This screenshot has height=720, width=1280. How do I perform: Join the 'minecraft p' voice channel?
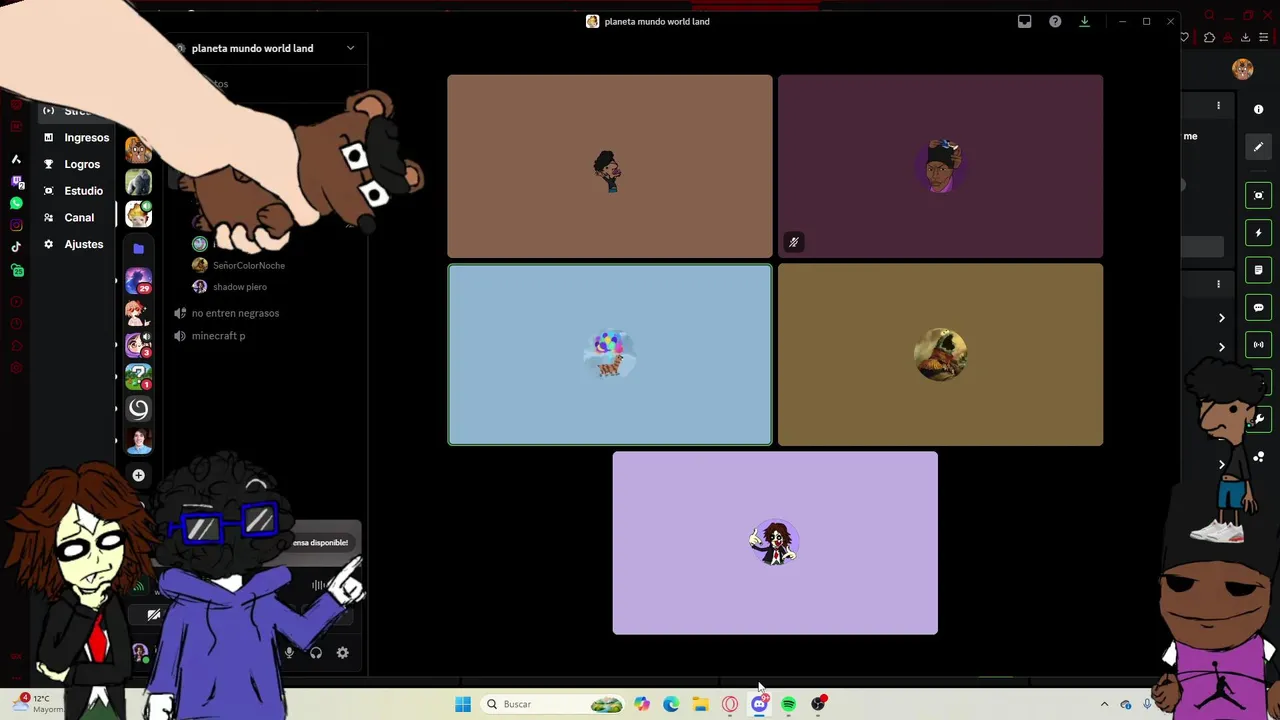(x=218, y=336)
